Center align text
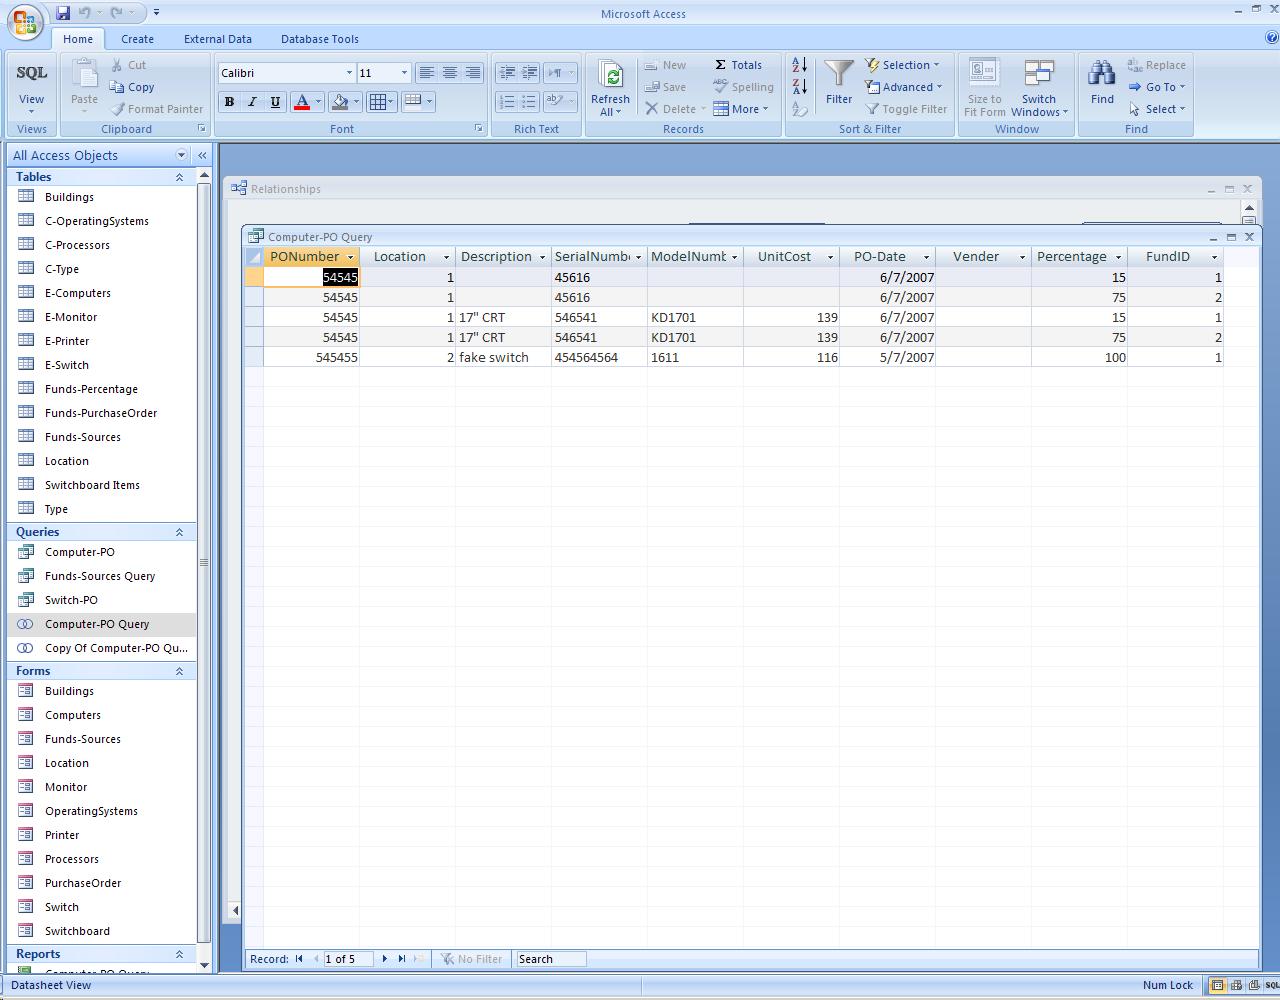 [x=450, y=73]
